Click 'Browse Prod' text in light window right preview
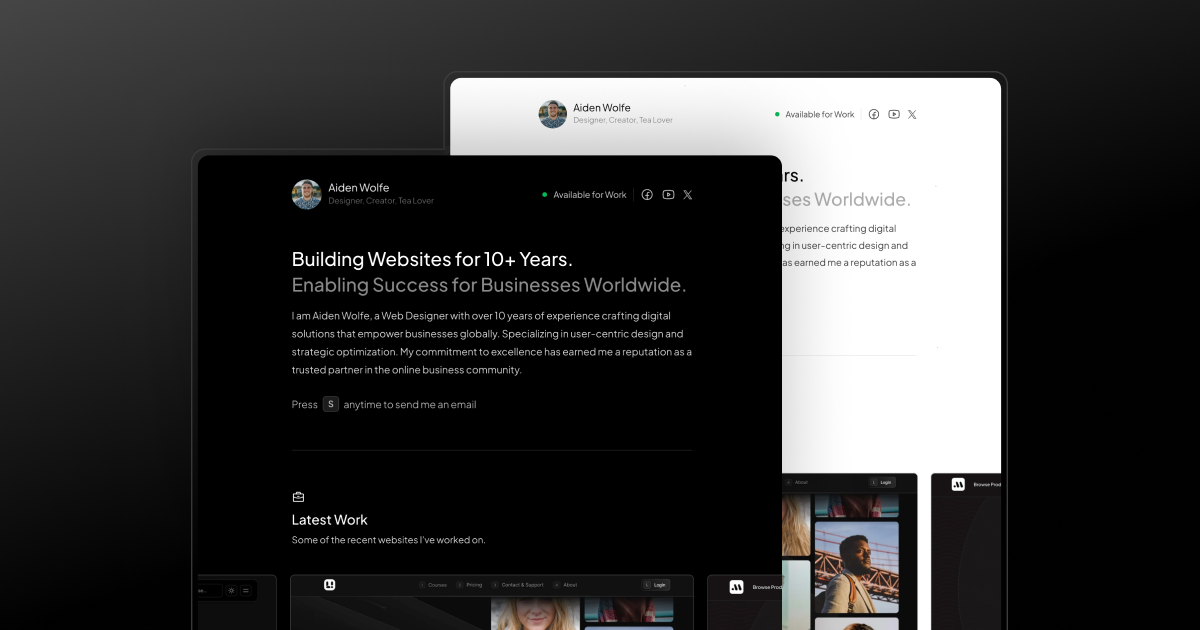The width and height of the screenshot is (1200, 630). [987, 484]
